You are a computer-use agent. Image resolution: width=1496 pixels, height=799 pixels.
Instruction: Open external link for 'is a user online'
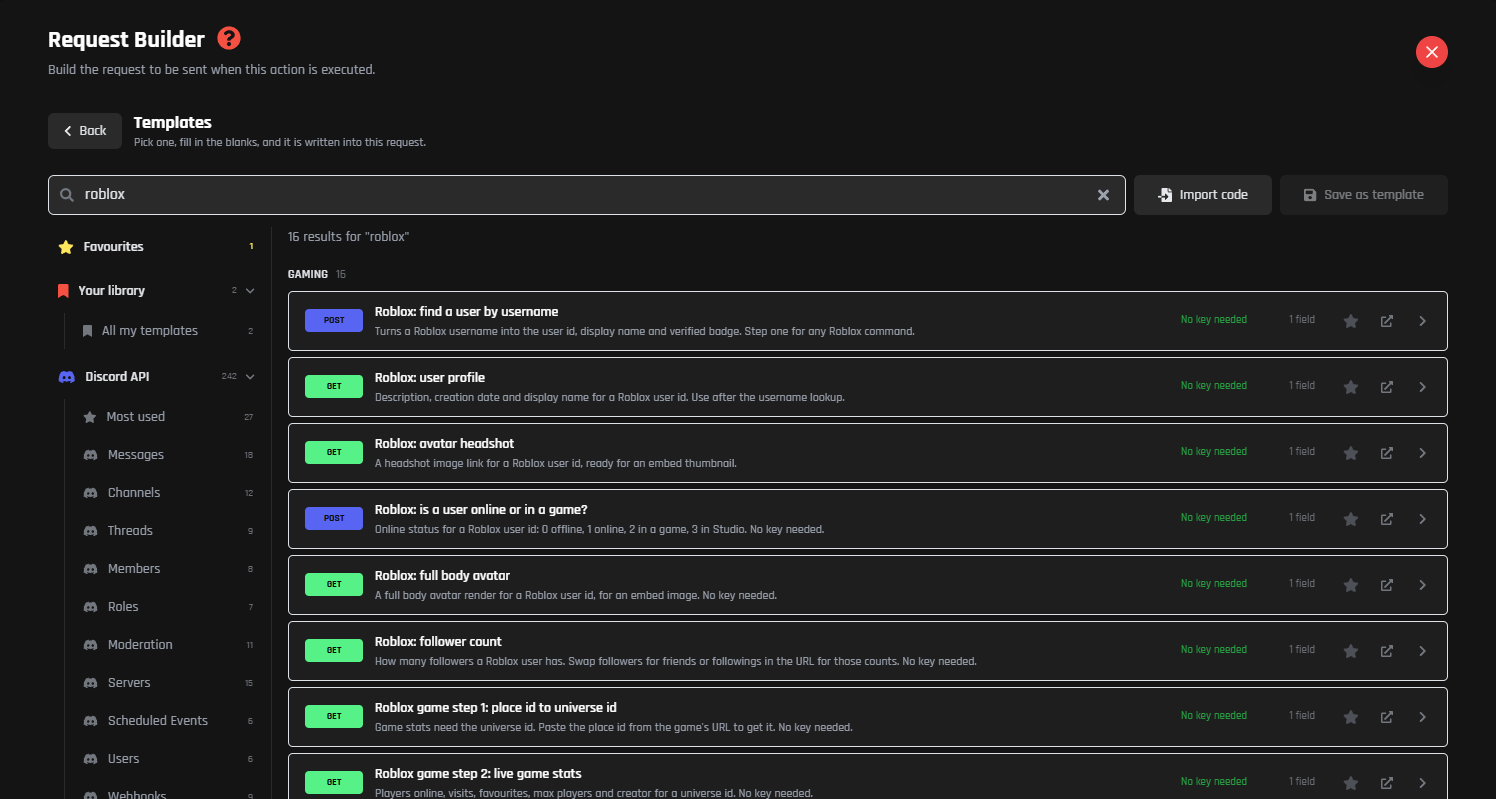[x=1387, y=519]
